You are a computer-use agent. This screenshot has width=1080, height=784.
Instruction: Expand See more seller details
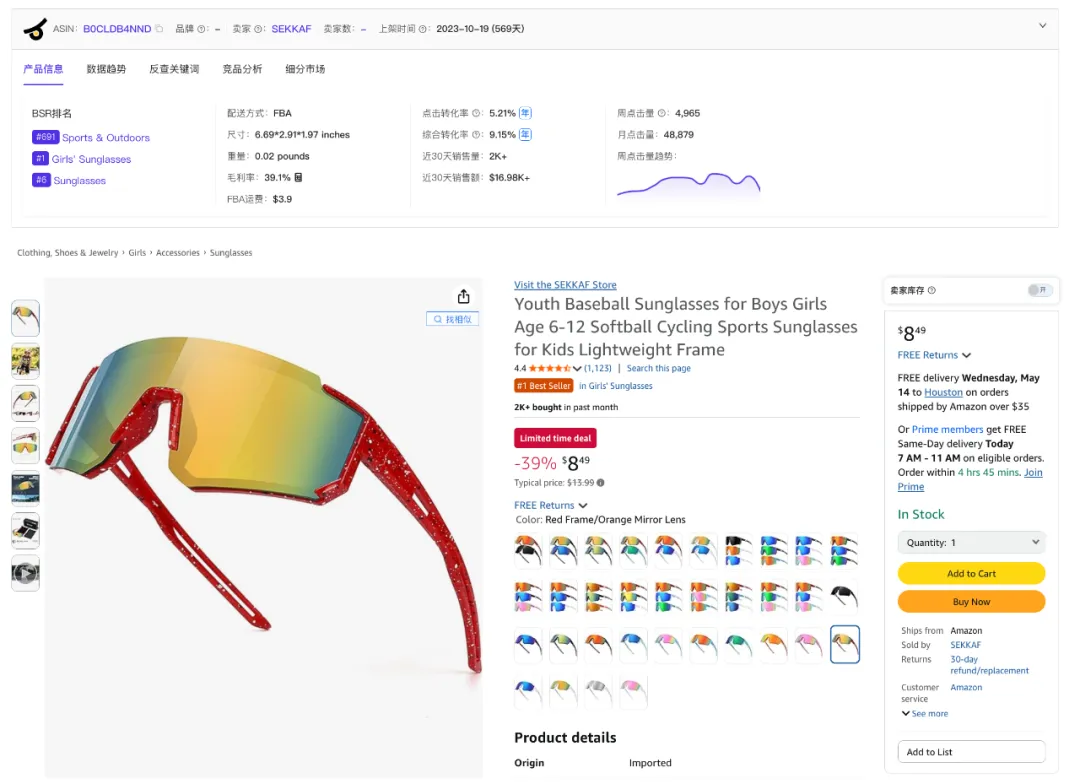pyautogui.click(x=924, y=714)
